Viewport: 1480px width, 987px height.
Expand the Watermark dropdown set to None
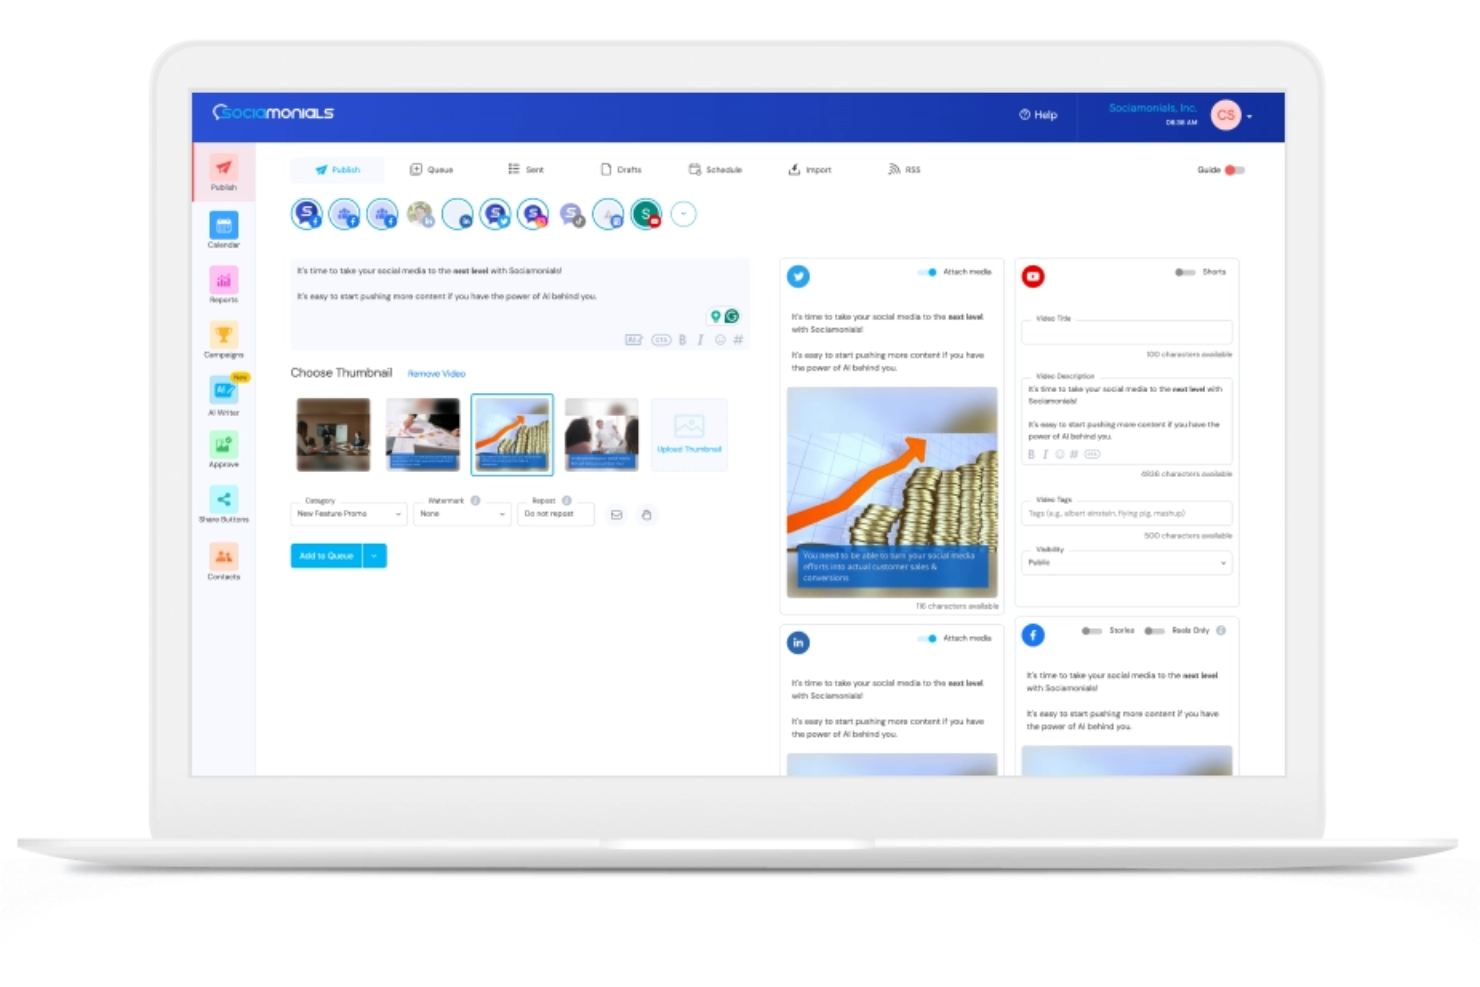pyautogui.click(x=462, y=514)
